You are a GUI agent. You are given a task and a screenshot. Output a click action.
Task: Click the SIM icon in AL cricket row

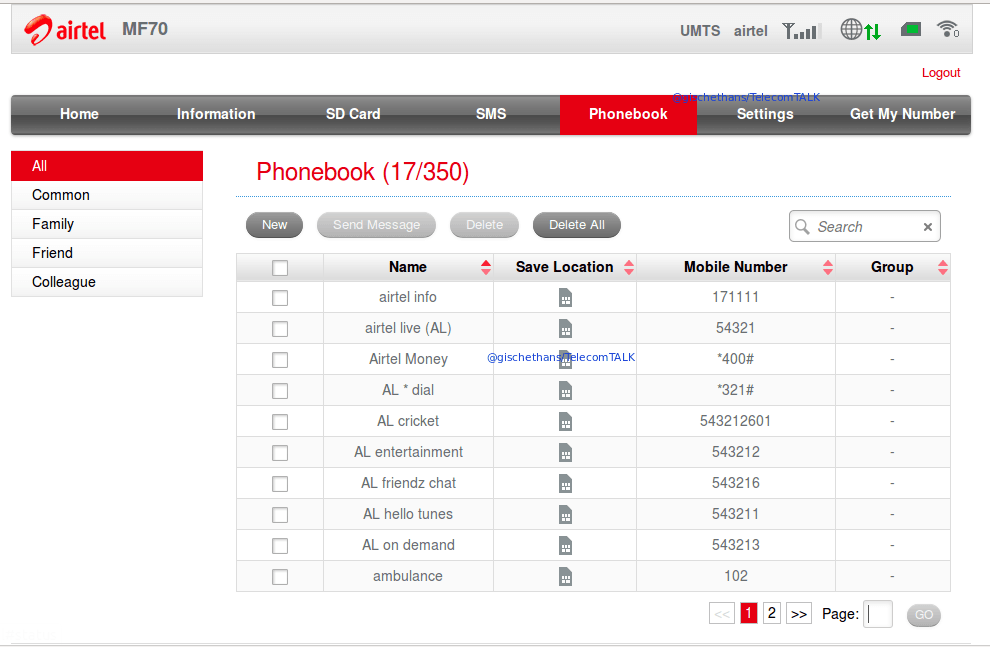pos(565,421)
